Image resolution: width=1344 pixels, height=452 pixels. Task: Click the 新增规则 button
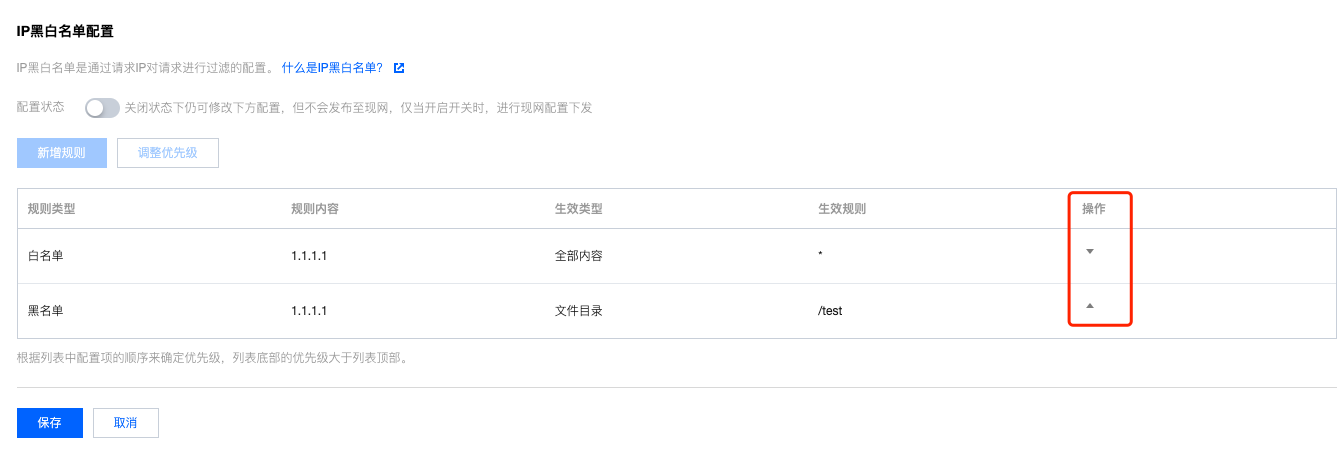[62, 153]
